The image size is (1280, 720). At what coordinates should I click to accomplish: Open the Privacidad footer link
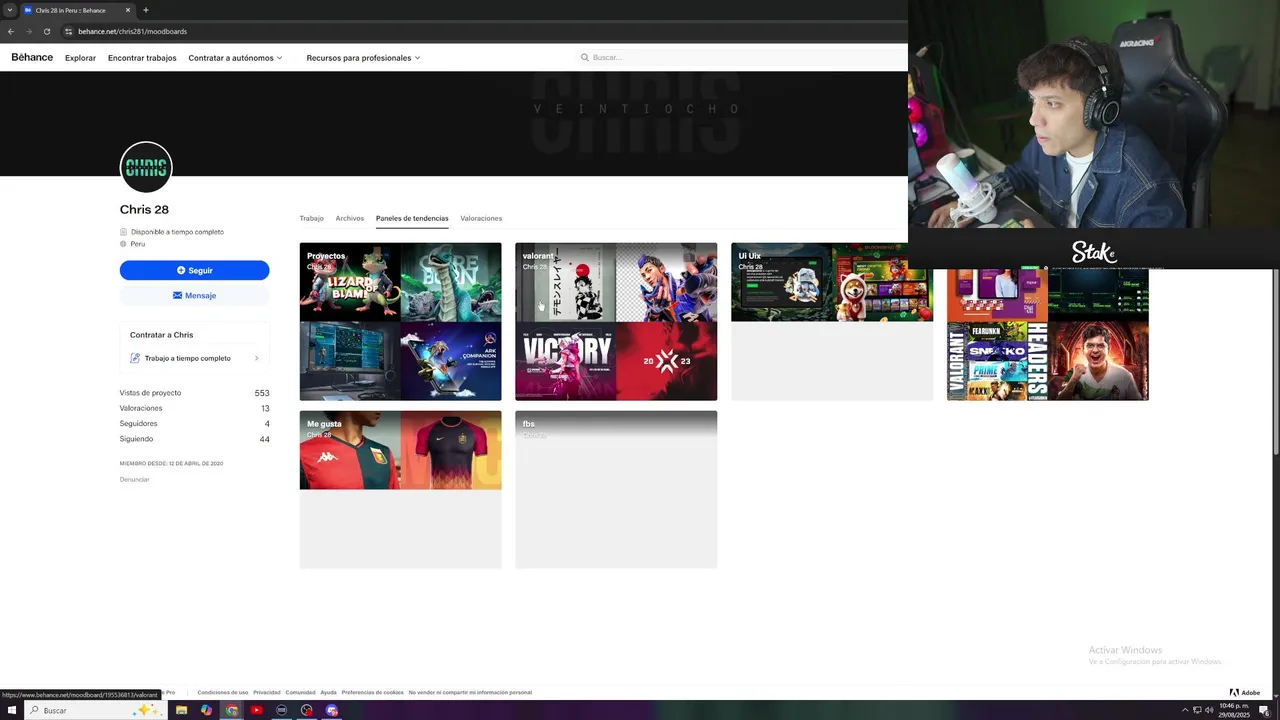(266, 692)
